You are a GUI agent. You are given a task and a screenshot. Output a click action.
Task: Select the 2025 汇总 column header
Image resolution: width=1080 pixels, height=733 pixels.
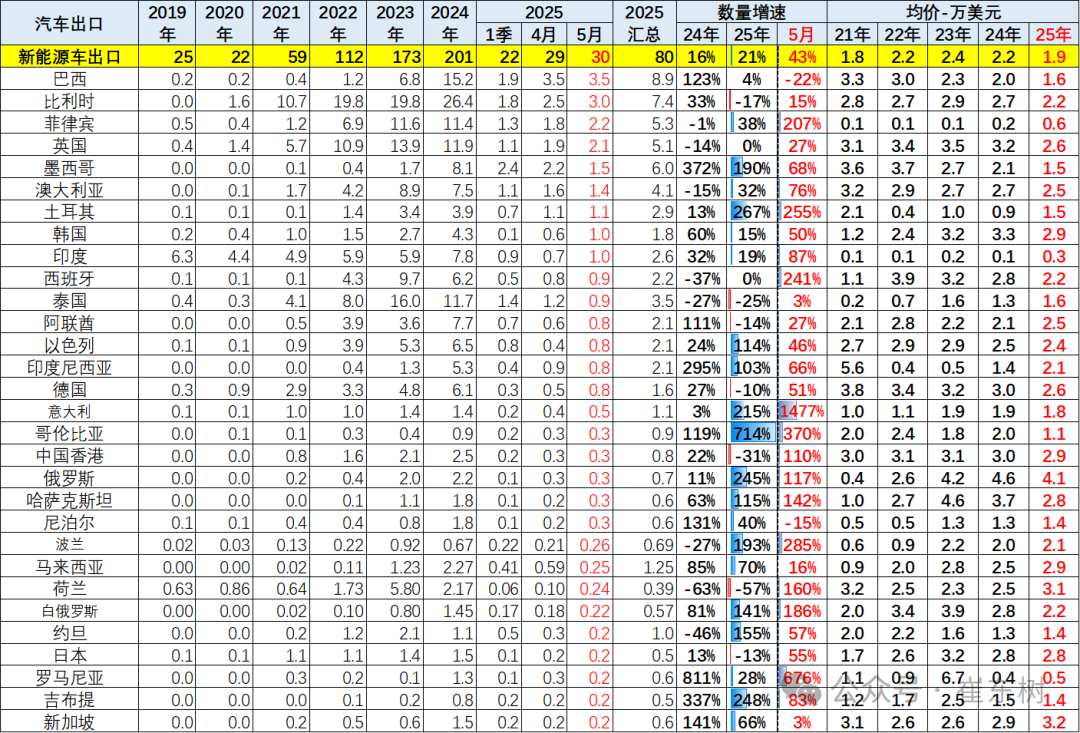coord(643,23)
